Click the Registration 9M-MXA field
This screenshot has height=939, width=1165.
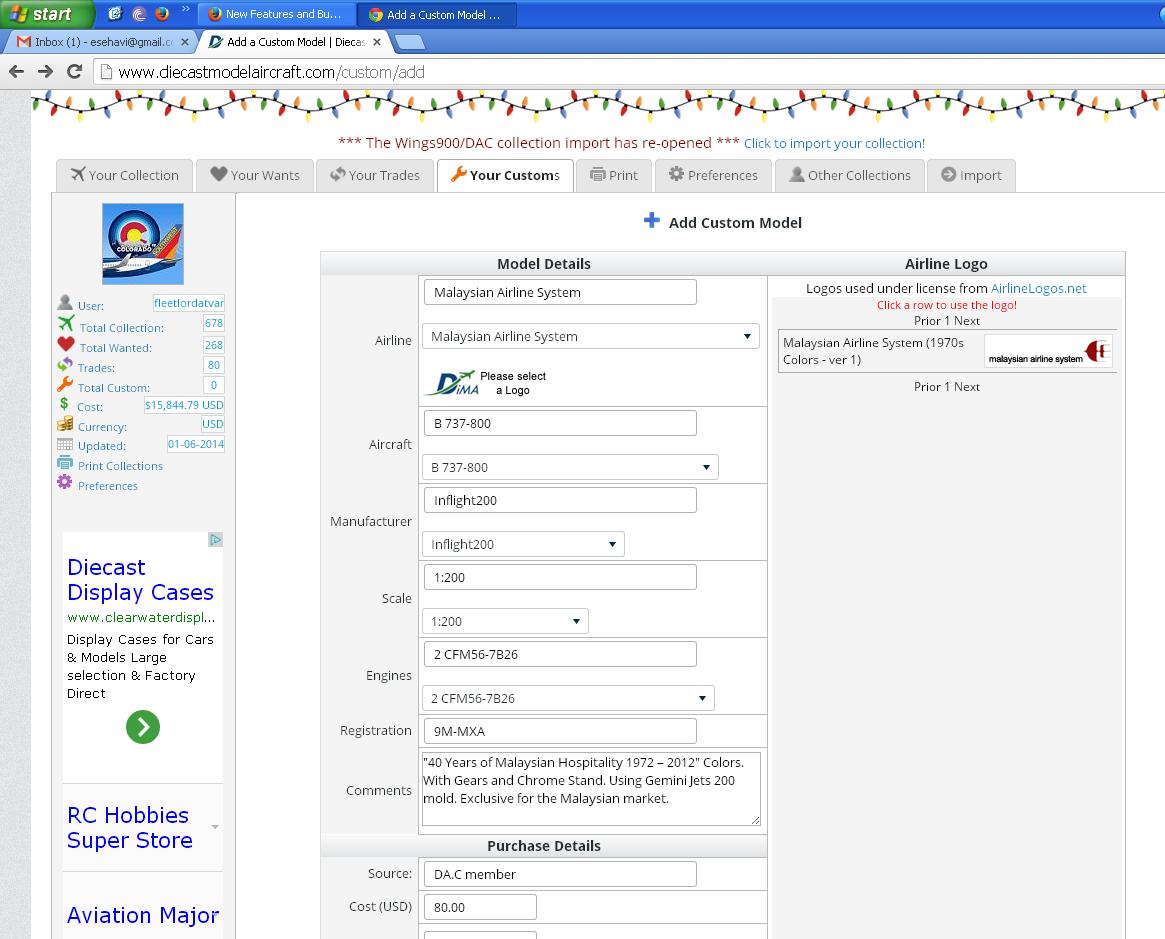tap(560, 731)
